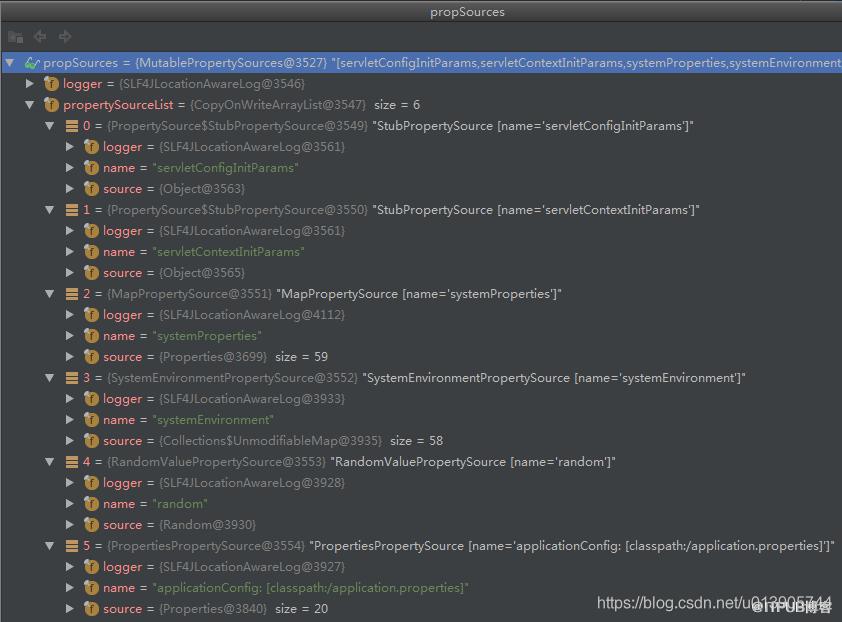Click the list element icon for entry 3

pyautogui.click(x=71, y=378)
